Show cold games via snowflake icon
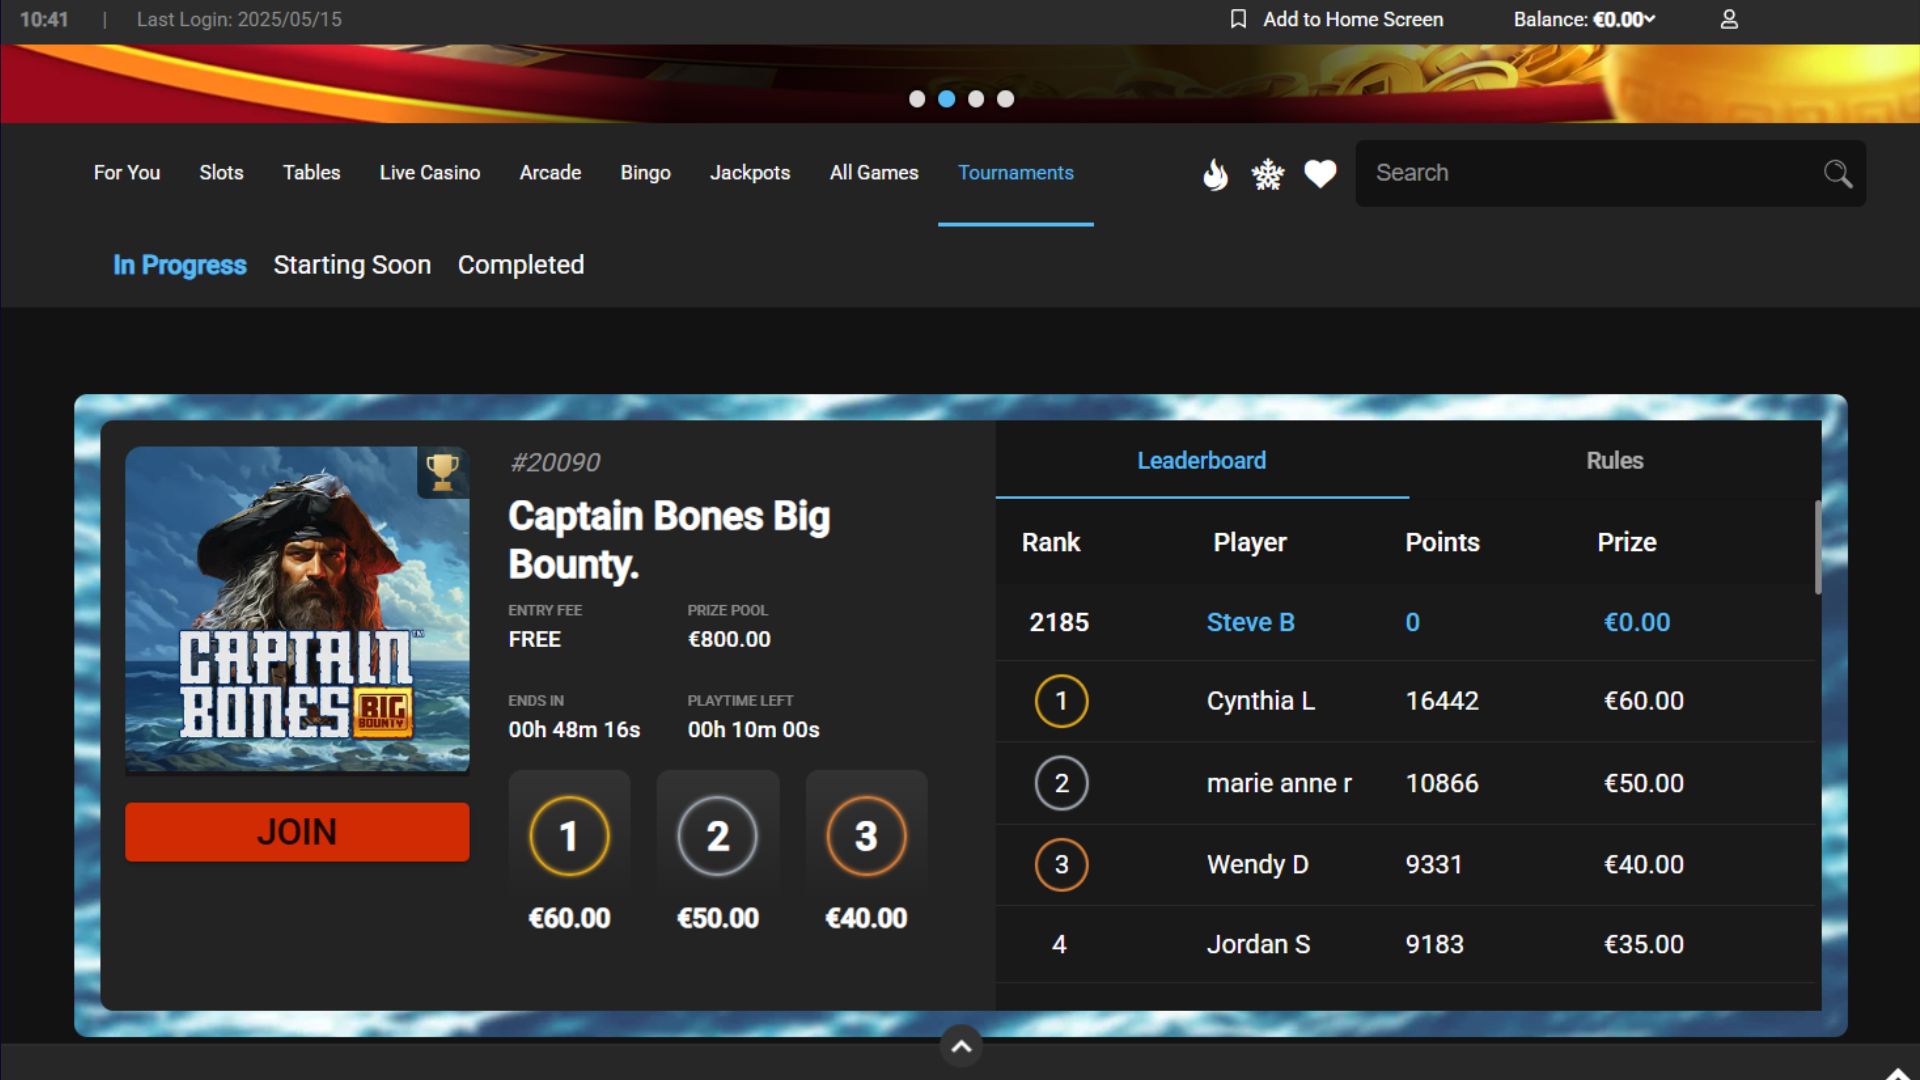Image resolution: width=1920 pixels, height=1080 pixels. (1267, 174)
